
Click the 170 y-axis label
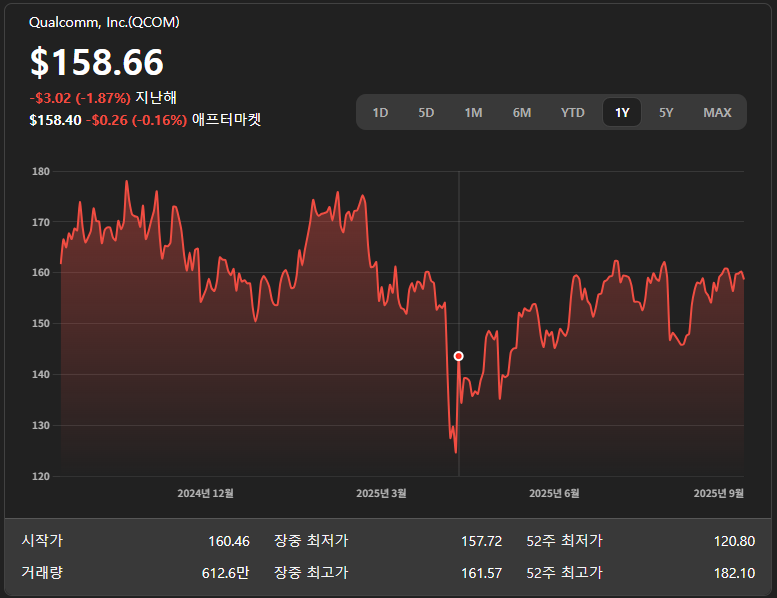(x=41, y=222)
